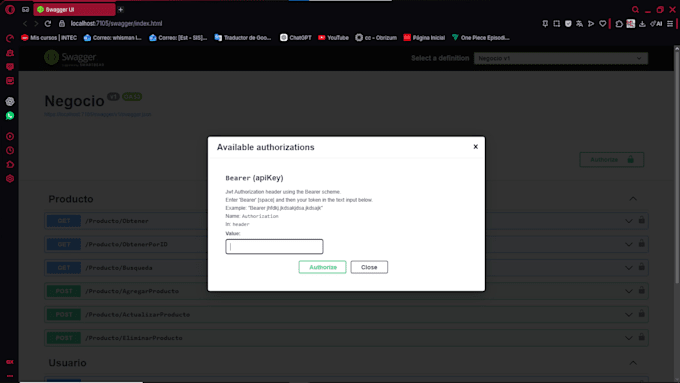
Task: Open the Opera GX main menu logo
Action: pos(10,10)
